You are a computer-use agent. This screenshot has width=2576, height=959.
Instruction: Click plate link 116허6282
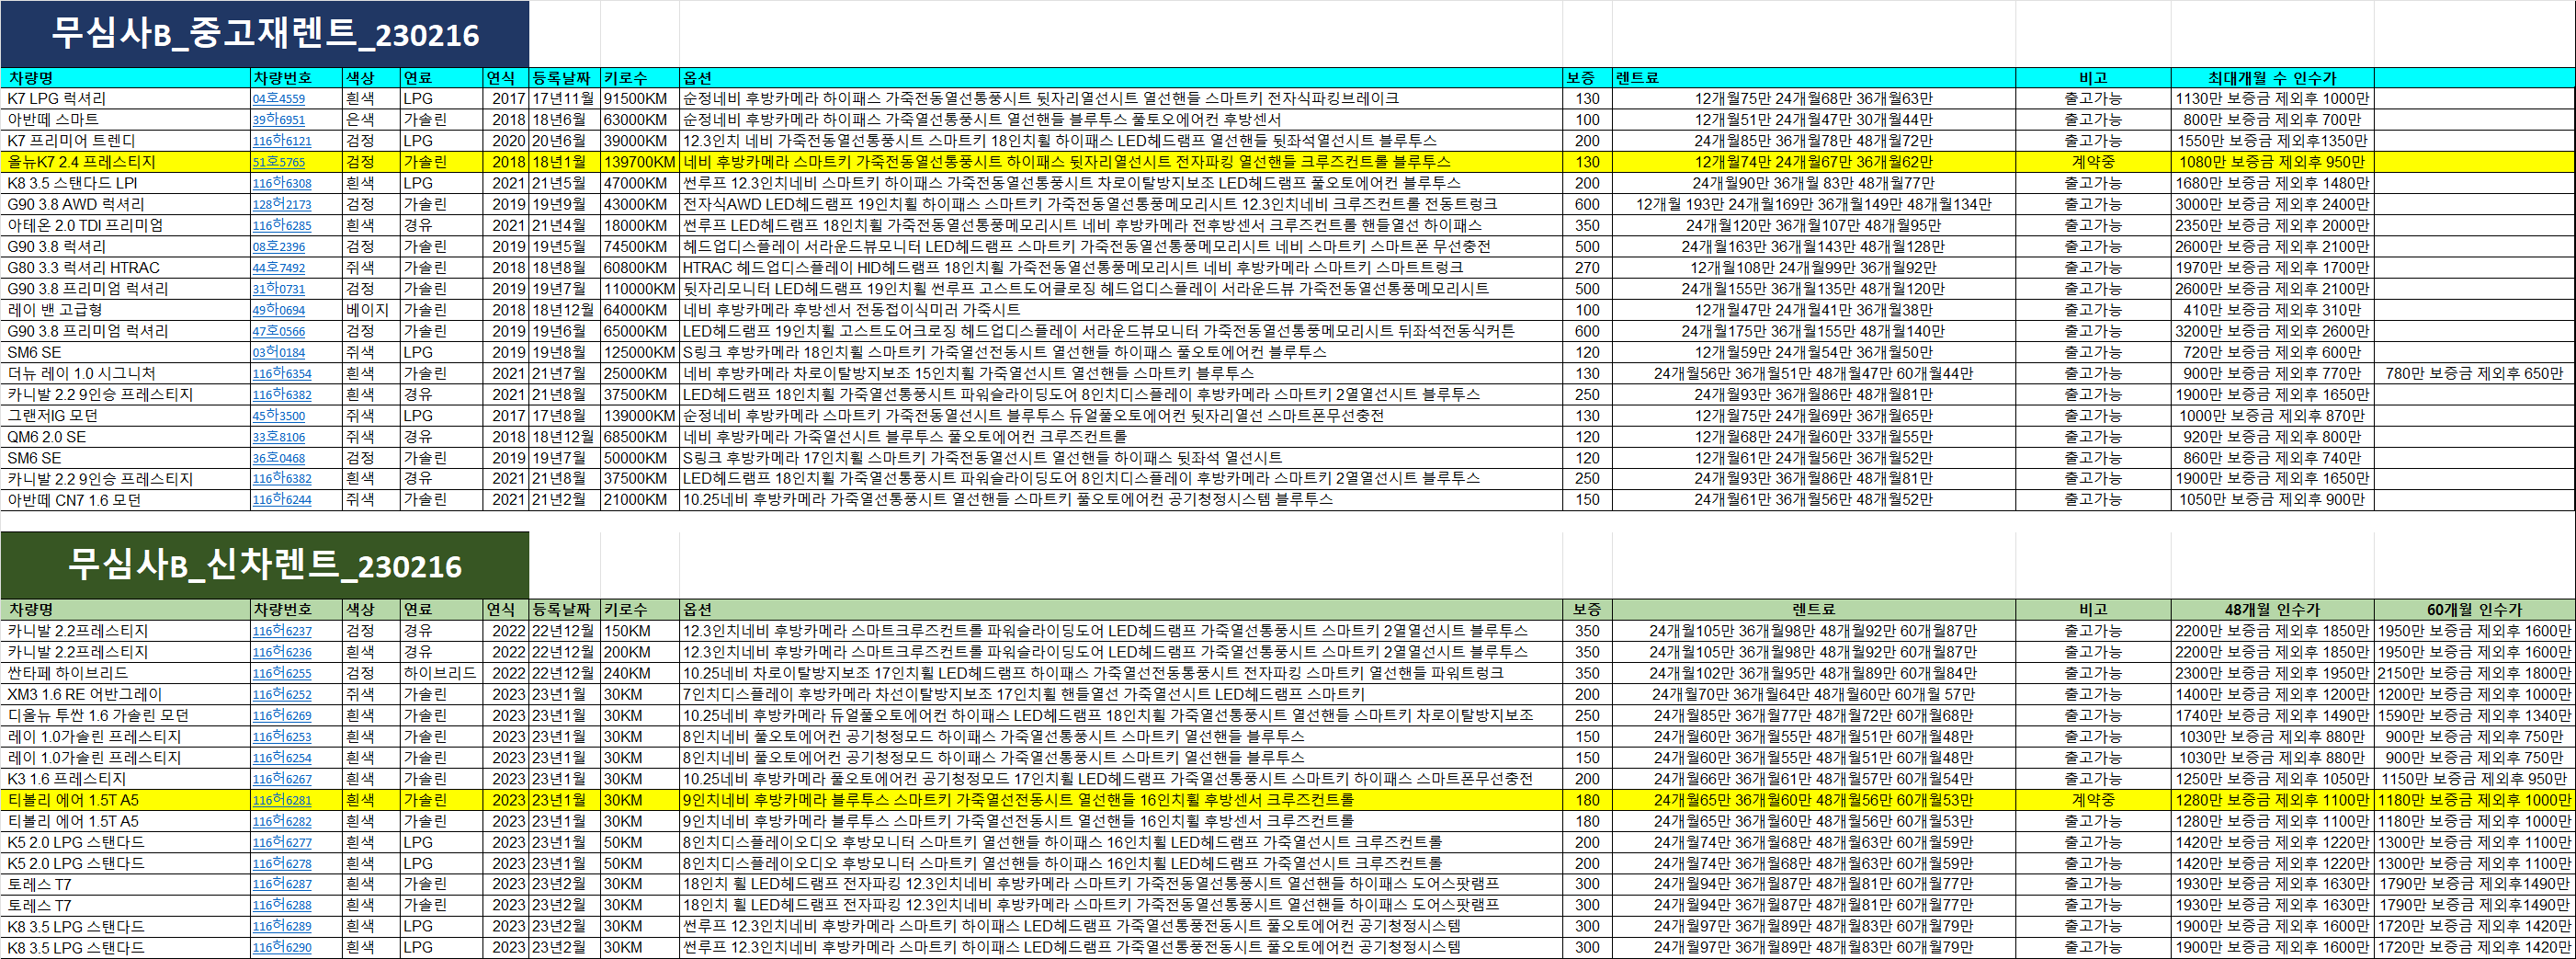click(x=282, y=821)
